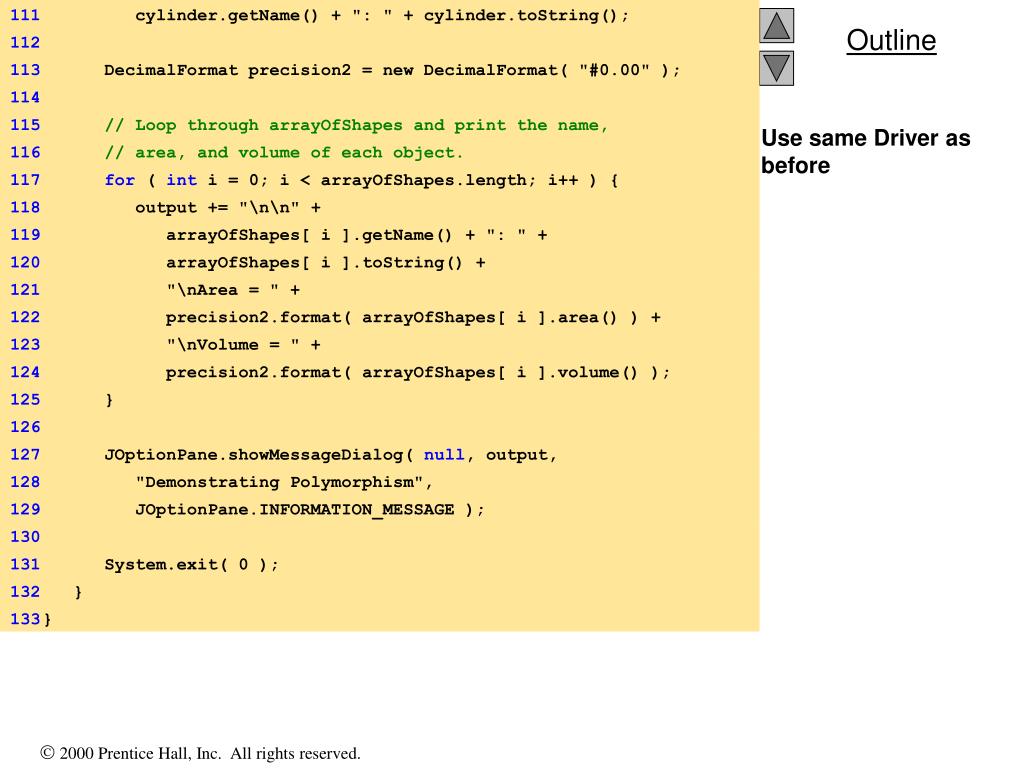The image size is (1024, 768).
Task: Click the 'for' keyword on line 117
Action: point(120,180)
